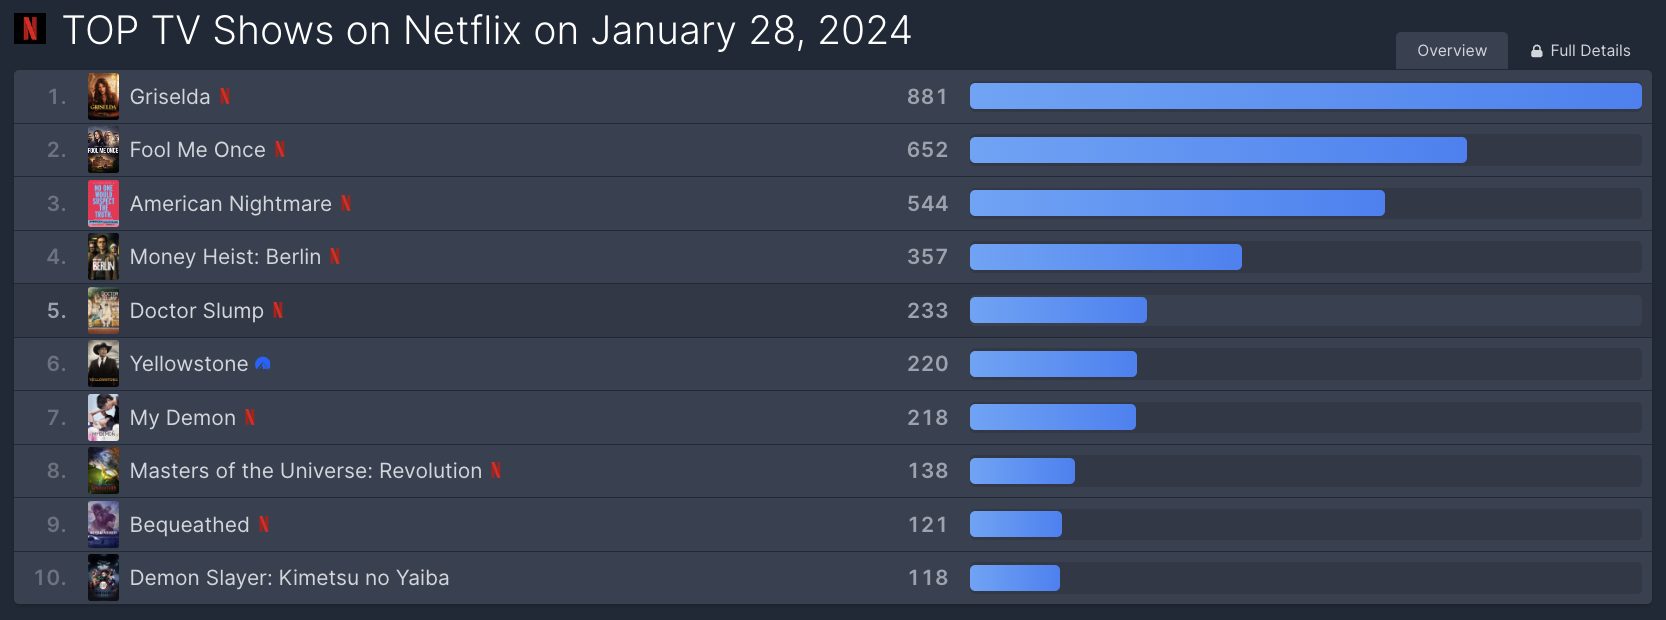1666x620 pixels.
Task: Open the Doctor Slump show link
Action: pos(197,311)
